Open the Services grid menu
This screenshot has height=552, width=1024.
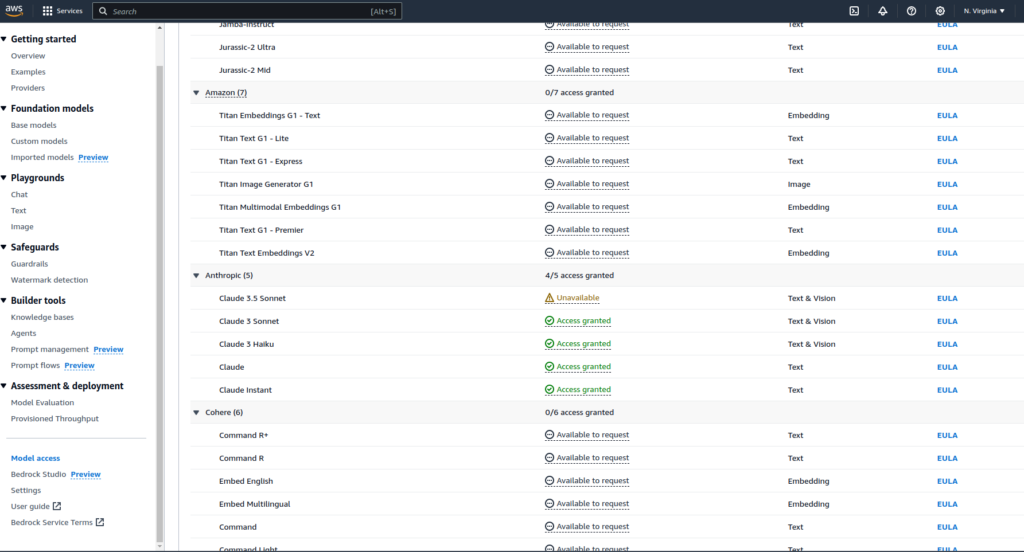point(63,11)
